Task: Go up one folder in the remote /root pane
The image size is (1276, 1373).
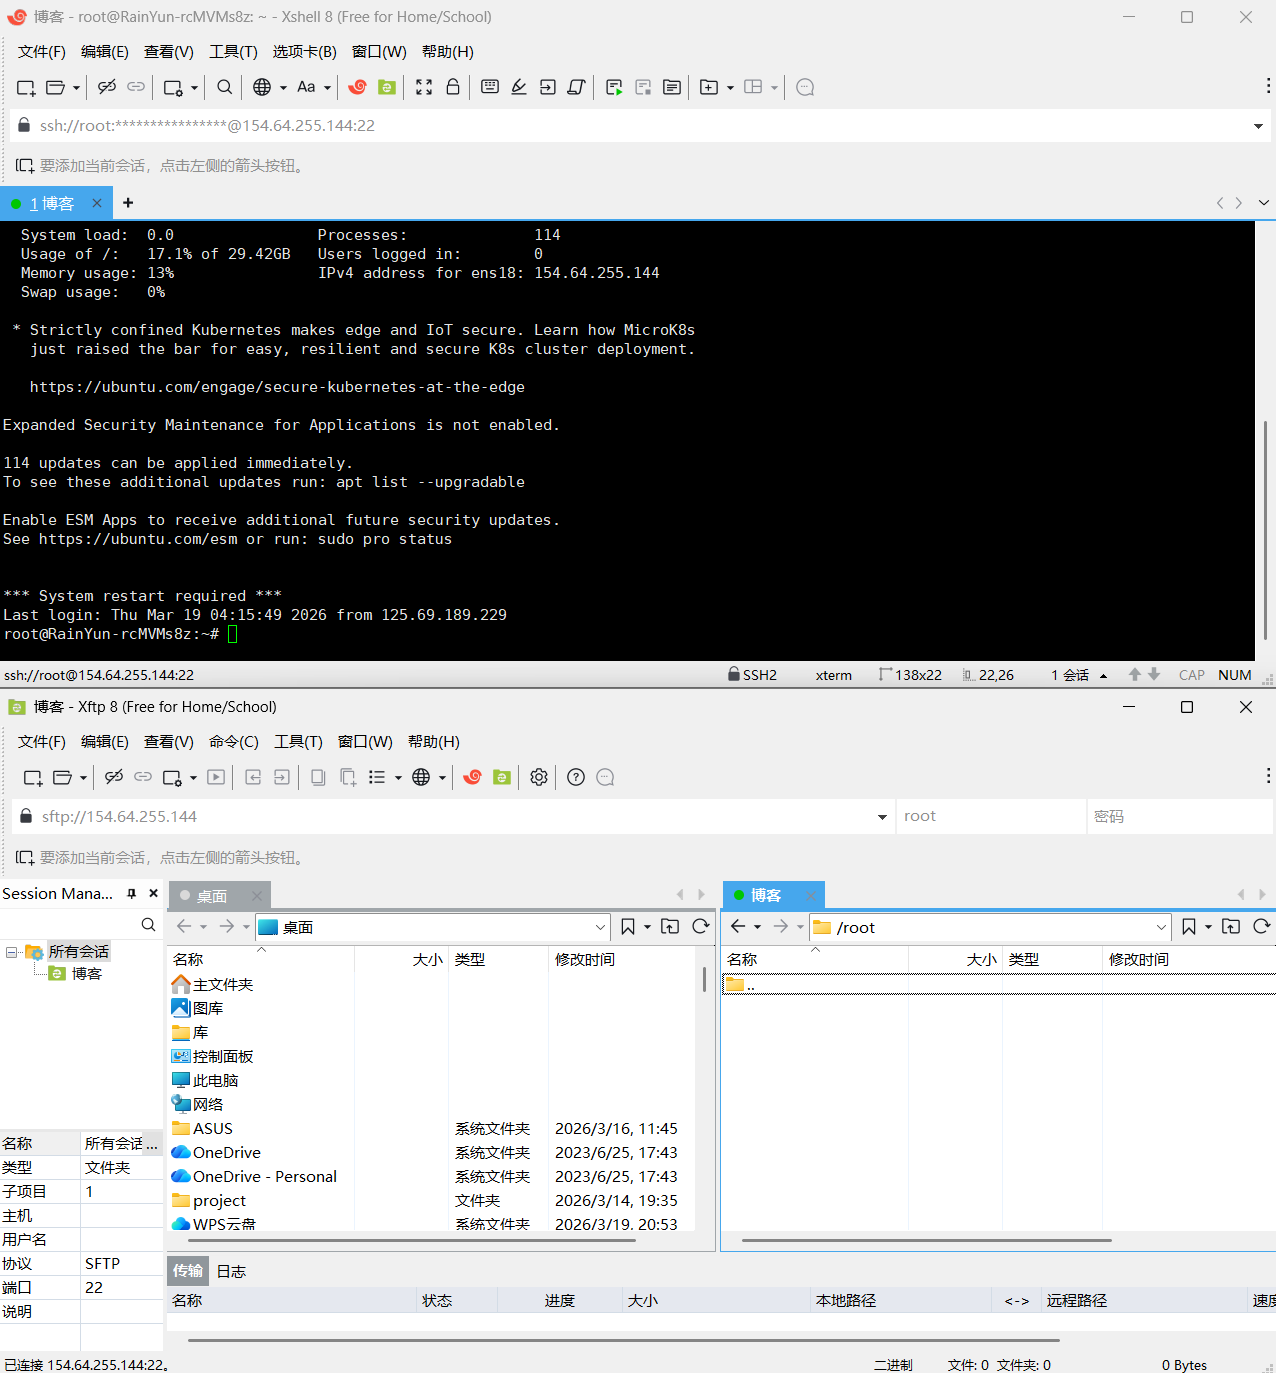Action: tap(1231, 927)
